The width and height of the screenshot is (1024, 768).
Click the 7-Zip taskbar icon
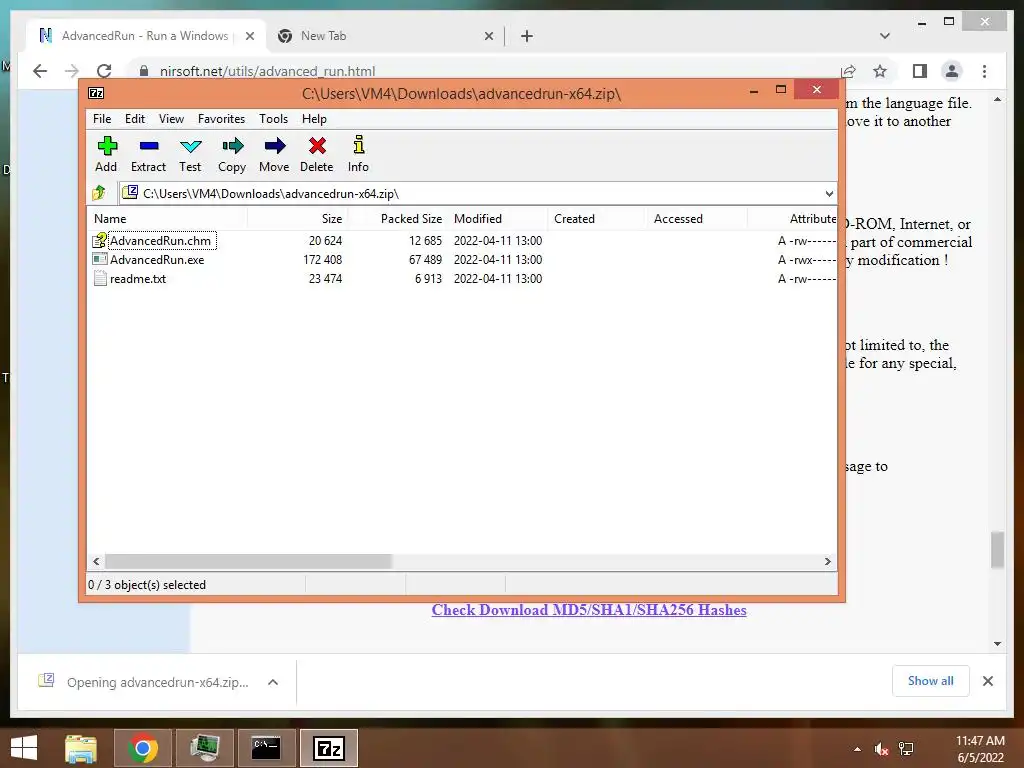point(328,748)
